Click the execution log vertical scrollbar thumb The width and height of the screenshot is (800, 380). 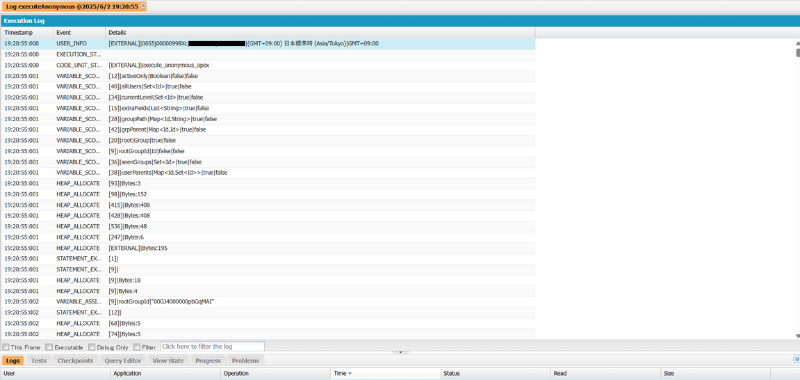pos(797,52)
